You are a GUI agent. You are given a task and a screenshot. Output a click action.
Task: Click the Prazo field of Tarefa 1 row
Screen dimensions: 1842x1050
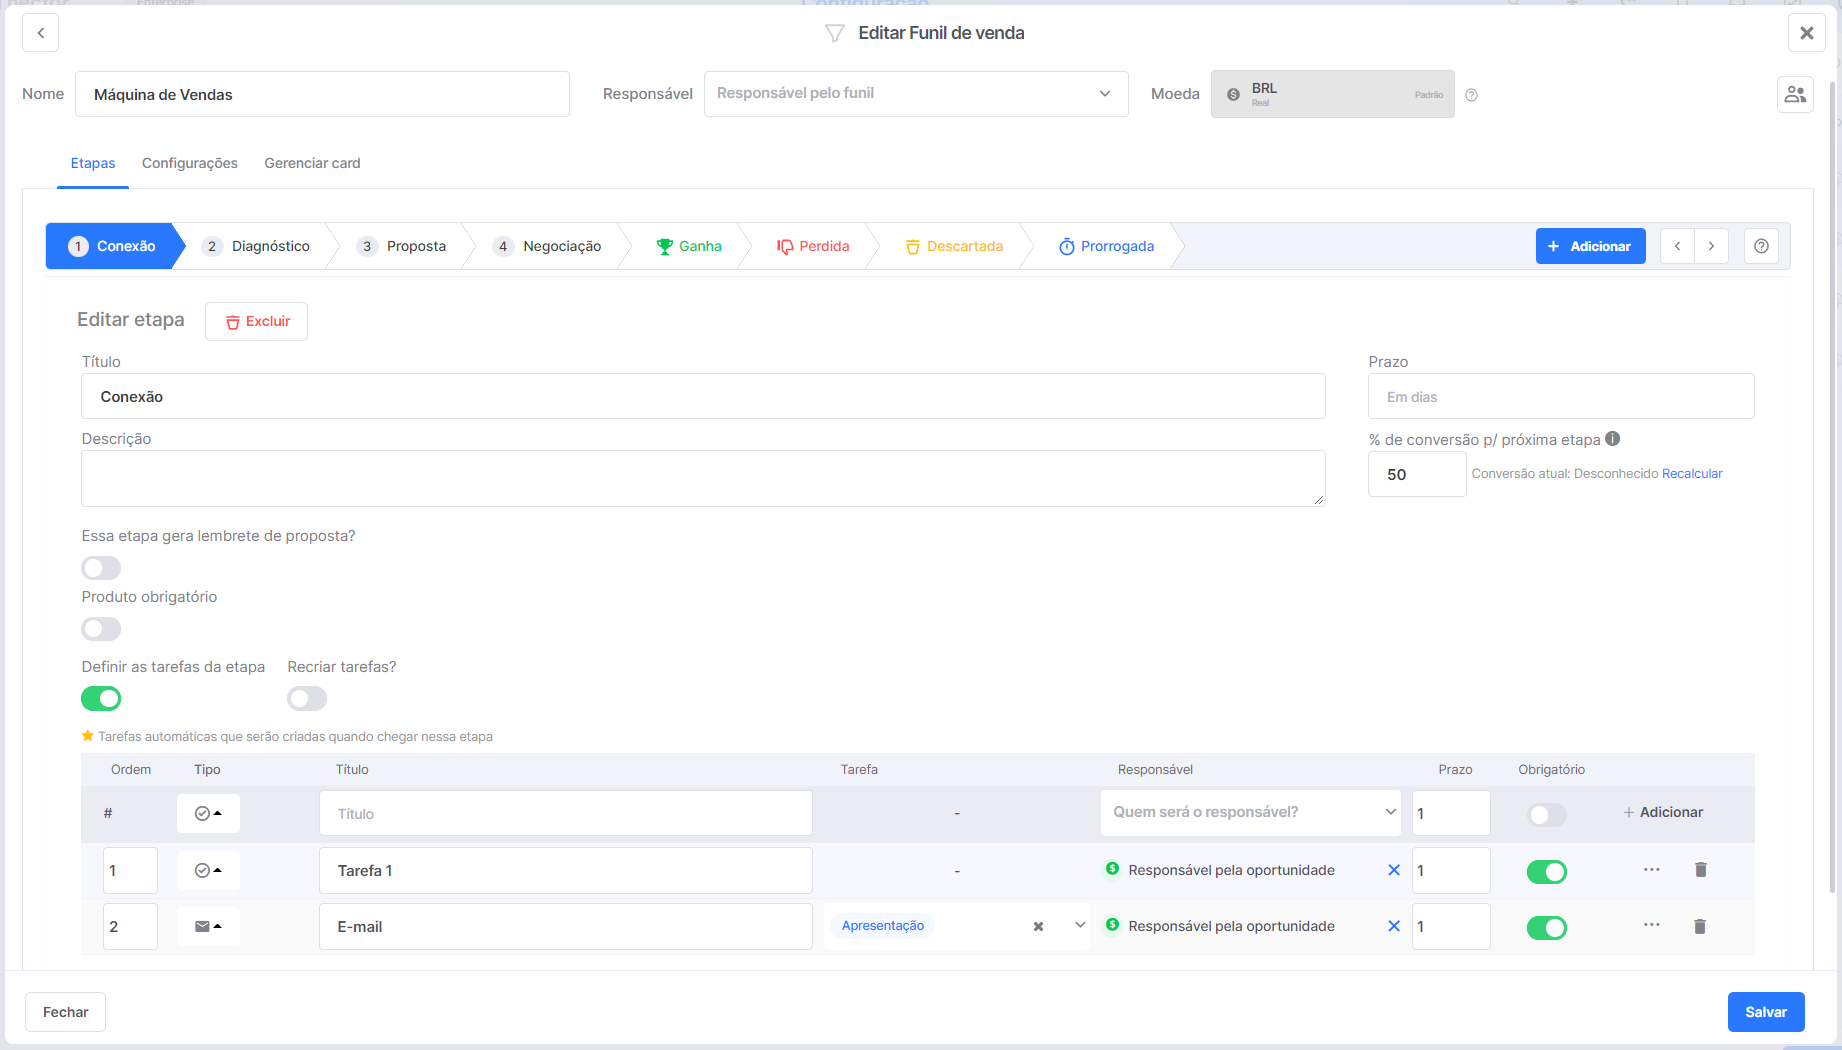1451,870
